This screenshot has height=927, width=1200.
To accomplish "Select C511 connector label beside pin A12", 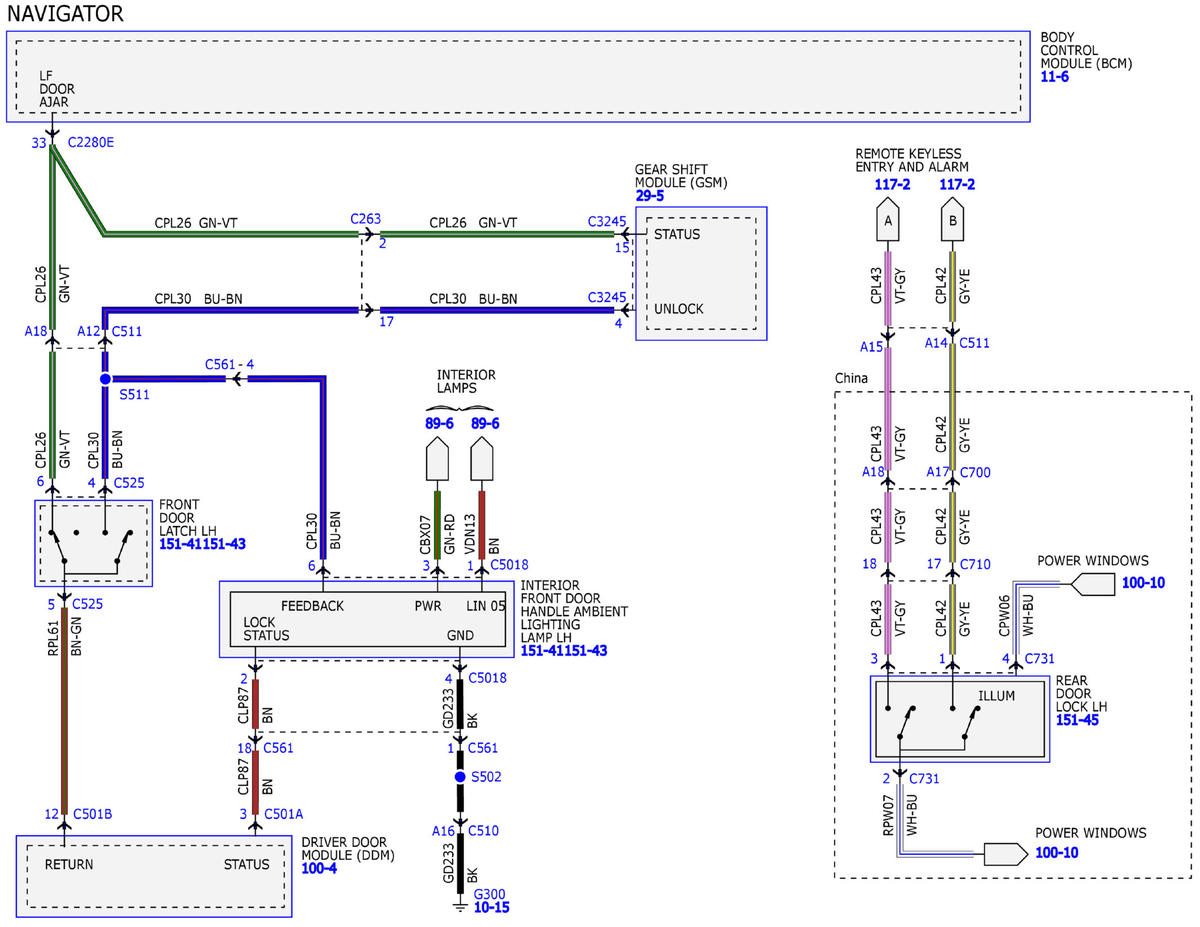I will pyautogui.click(x=127, y=330).
